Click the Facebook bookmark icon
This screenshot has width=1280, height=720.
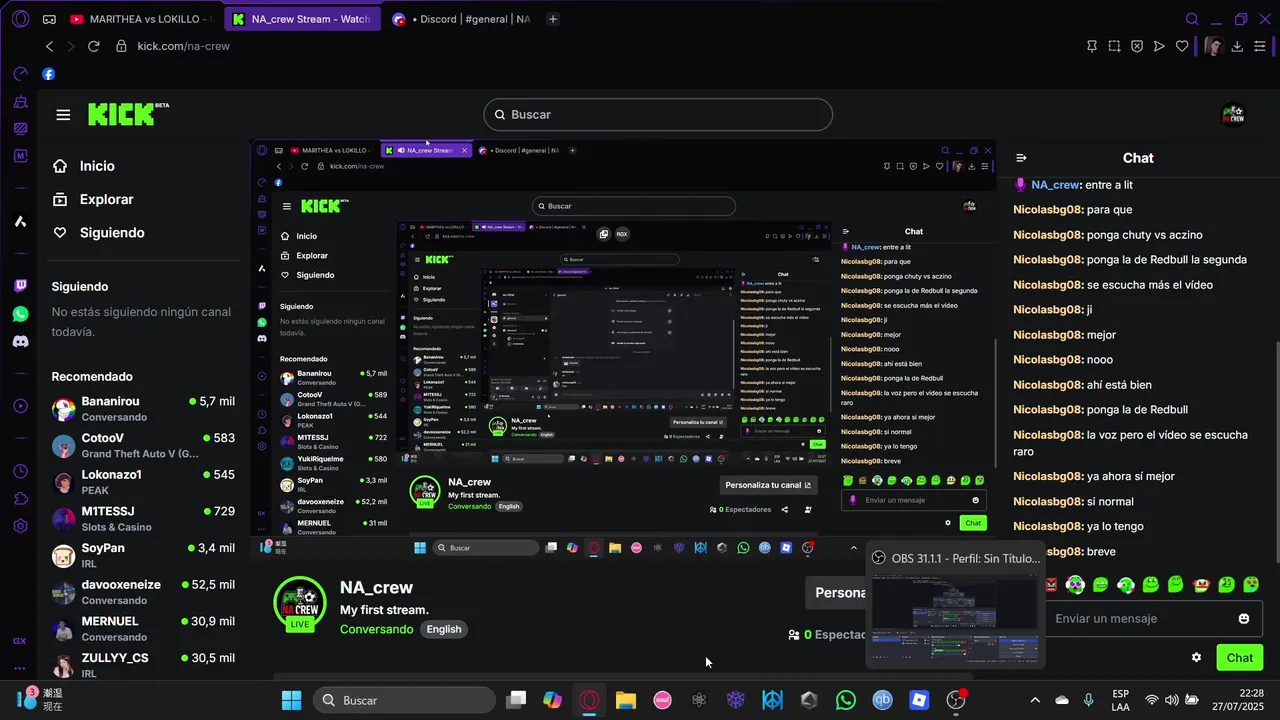click(x=48, y=74)
